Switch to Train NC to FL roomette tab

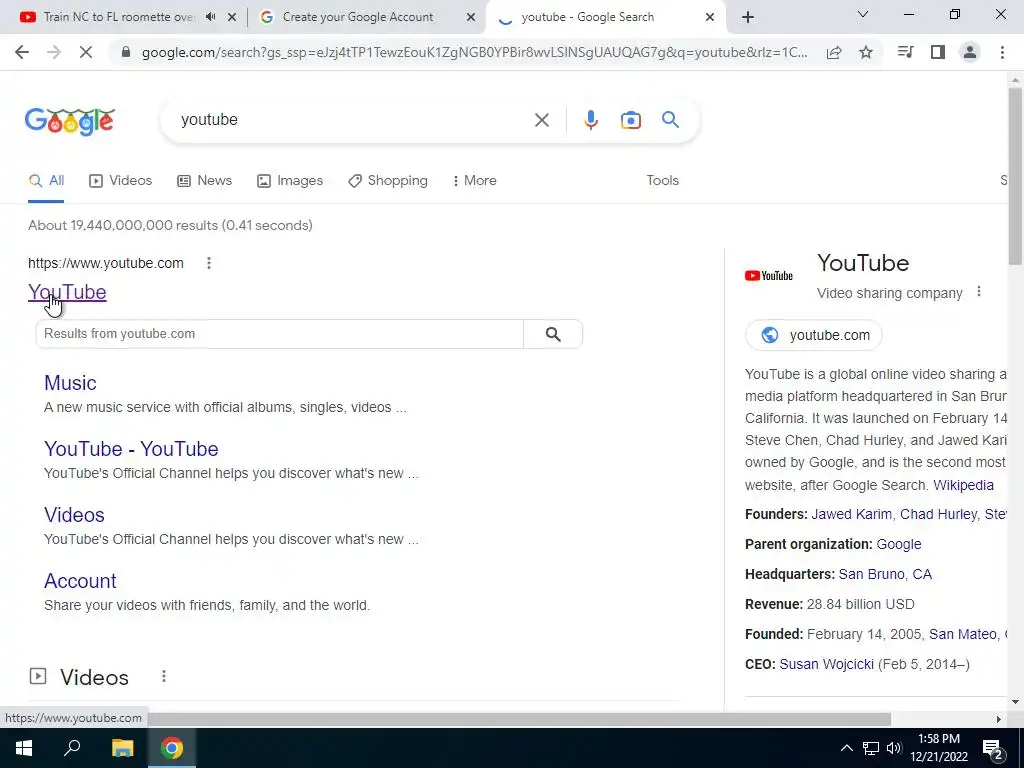coord(118,17)
